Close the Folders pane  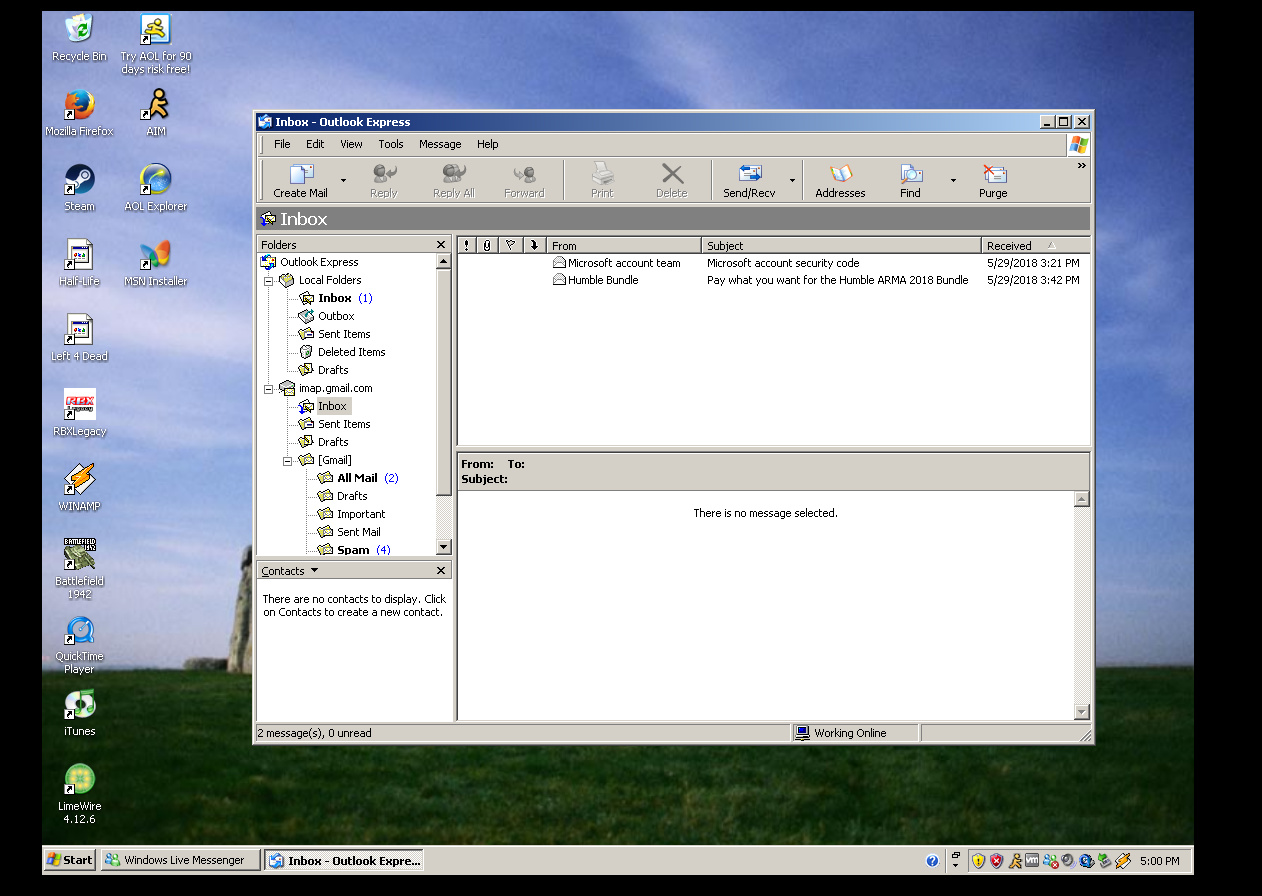(x=441, y=245)
